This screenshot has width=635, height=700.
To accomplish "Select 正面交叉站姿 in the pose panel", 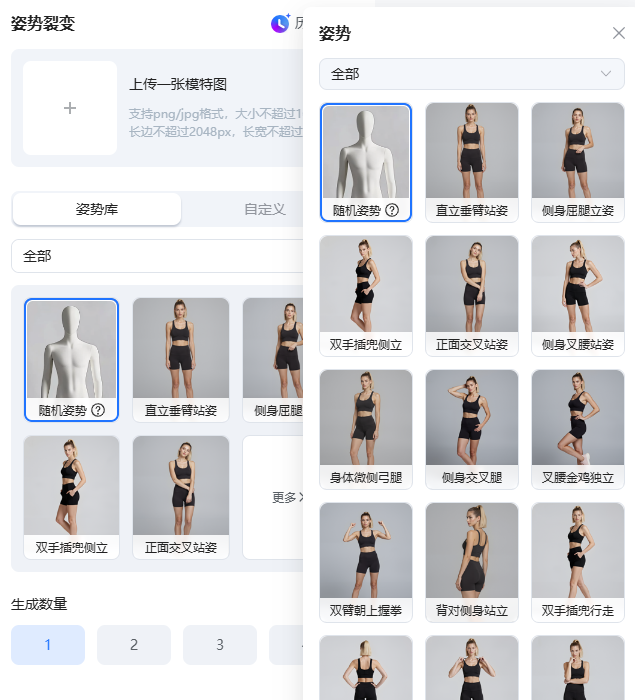I will 472,296.
